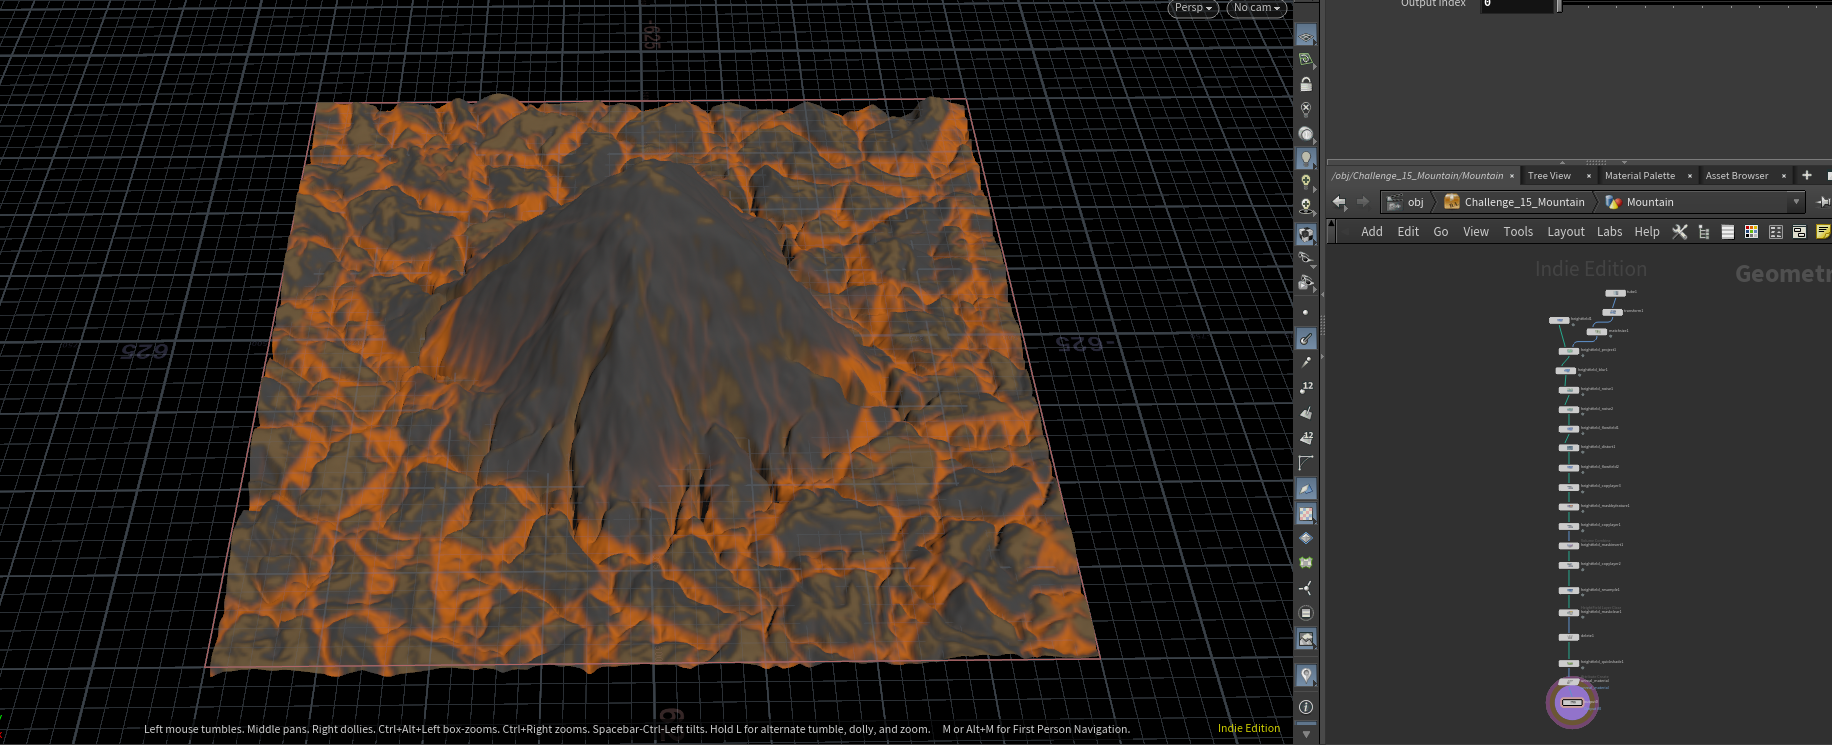Click the point numbers icon

(1306, 388)
